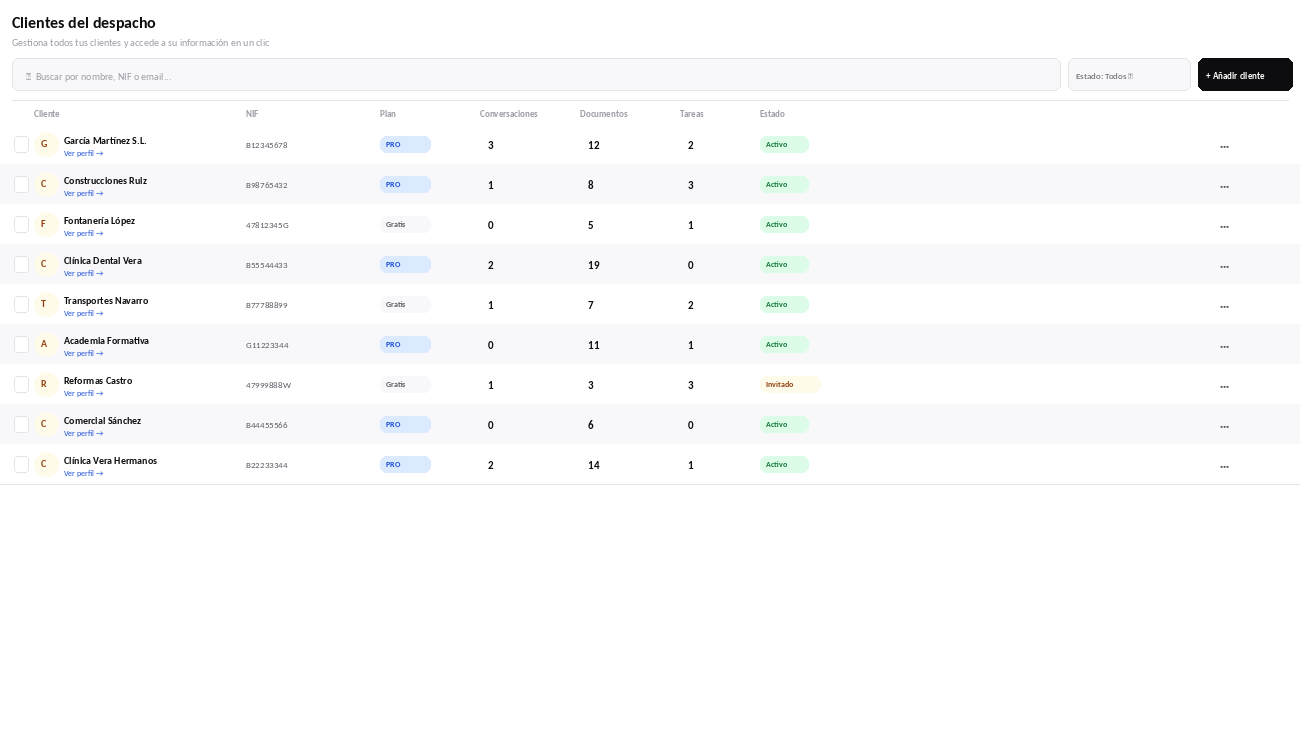Click the Estado column header
This screenshot has width=1300, height=740.
pyautogui.click(x=772, y=114)
